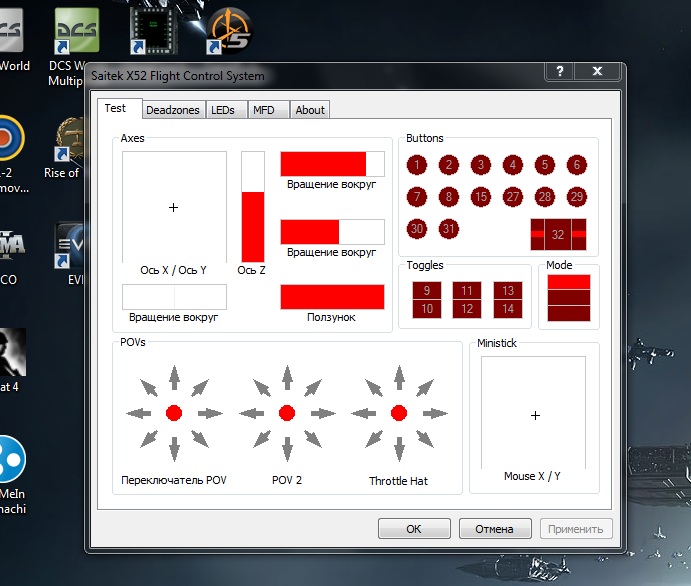The height and width of the screenshot is (586, 691).
Task: Click toggle indicator 11
Action: 467,290
